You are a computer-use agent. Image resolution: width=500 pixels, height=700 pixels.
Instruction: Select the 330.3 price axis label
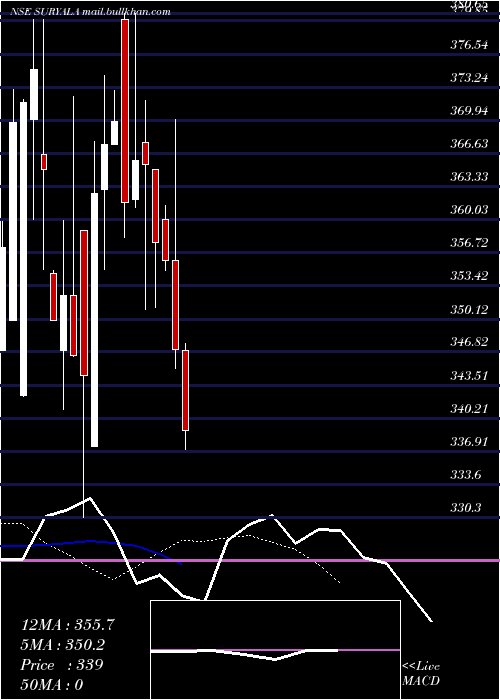click(466, 508)
